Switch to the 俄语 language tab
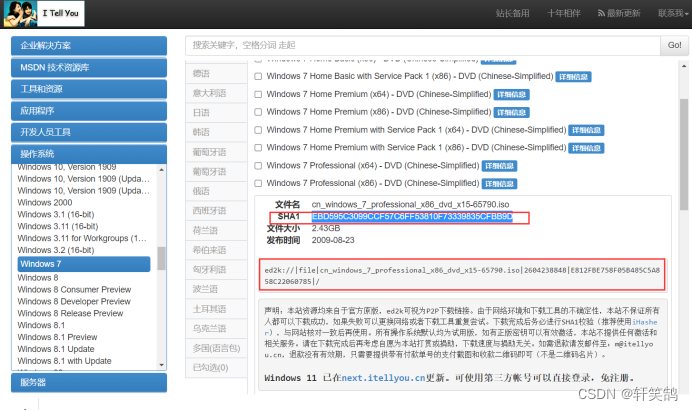Viewport: 693px width, 411px height. click(x=216, y=191)
